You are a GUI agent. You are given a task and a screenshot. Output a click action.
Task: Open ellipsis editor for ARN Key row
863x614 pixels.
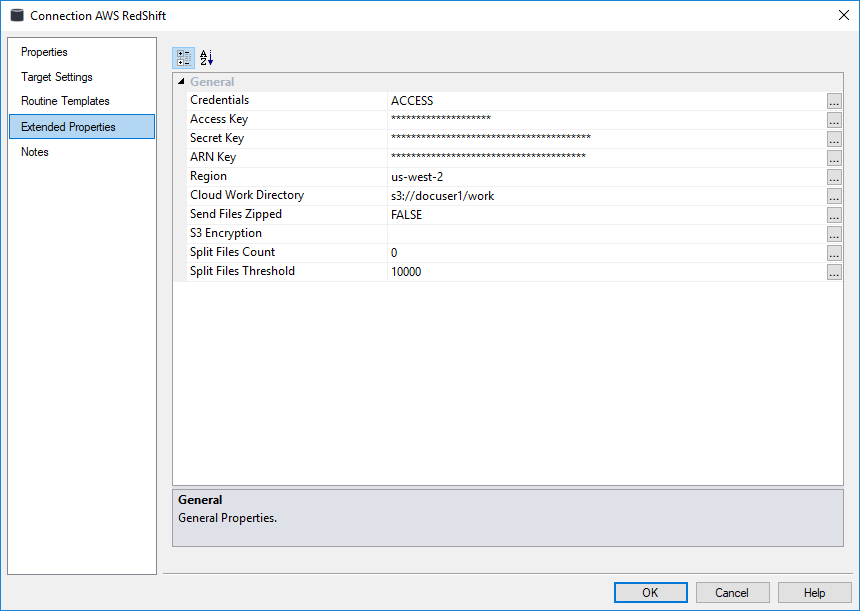pyautogui.click(x=834, y=158)
